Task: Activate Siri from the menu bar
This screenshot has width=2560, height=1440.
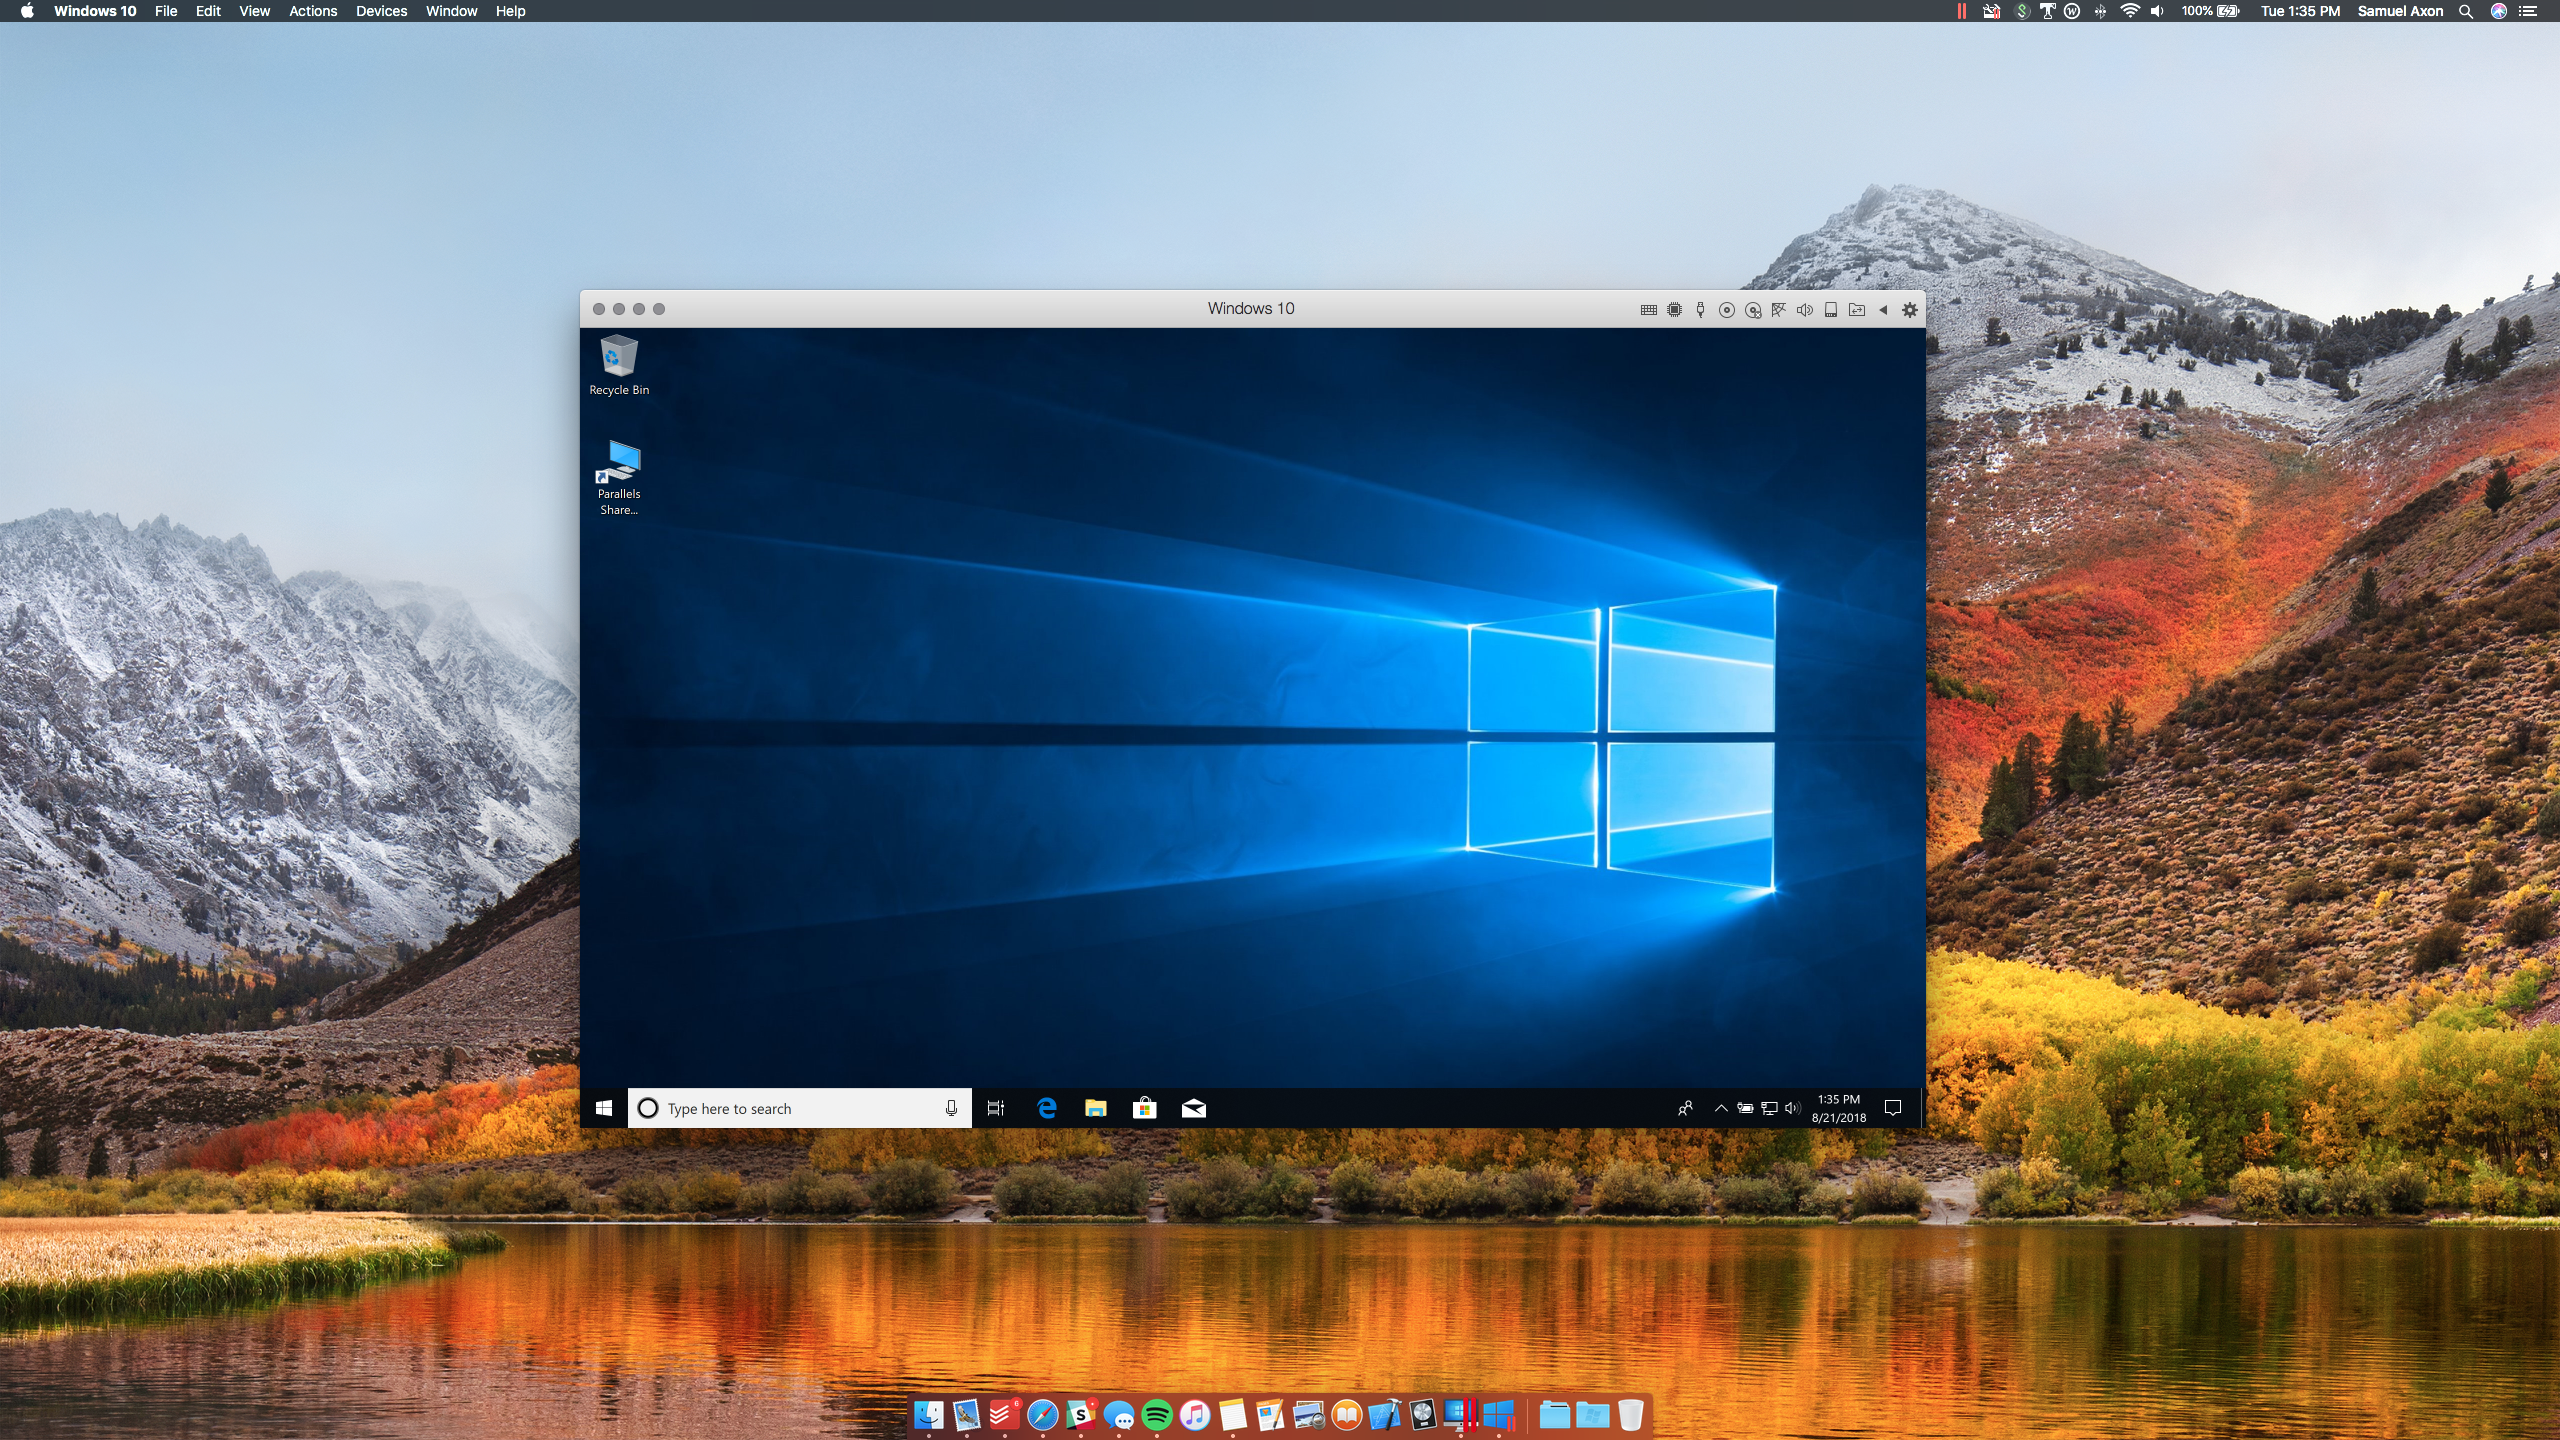Action: 2499,11
